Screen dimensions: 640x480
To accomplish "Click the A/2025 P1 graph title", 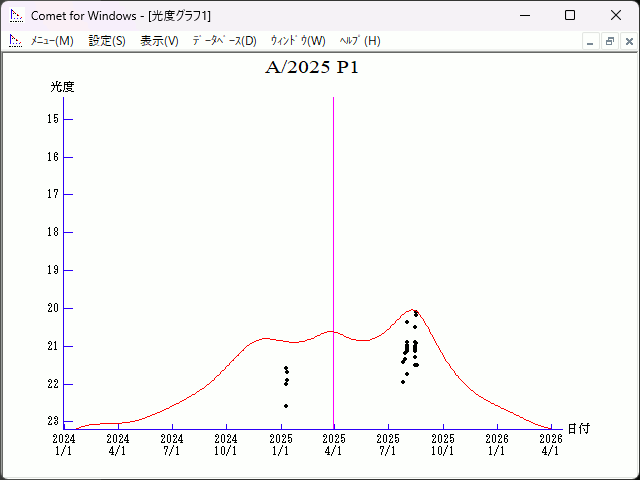I will point(311,68).
